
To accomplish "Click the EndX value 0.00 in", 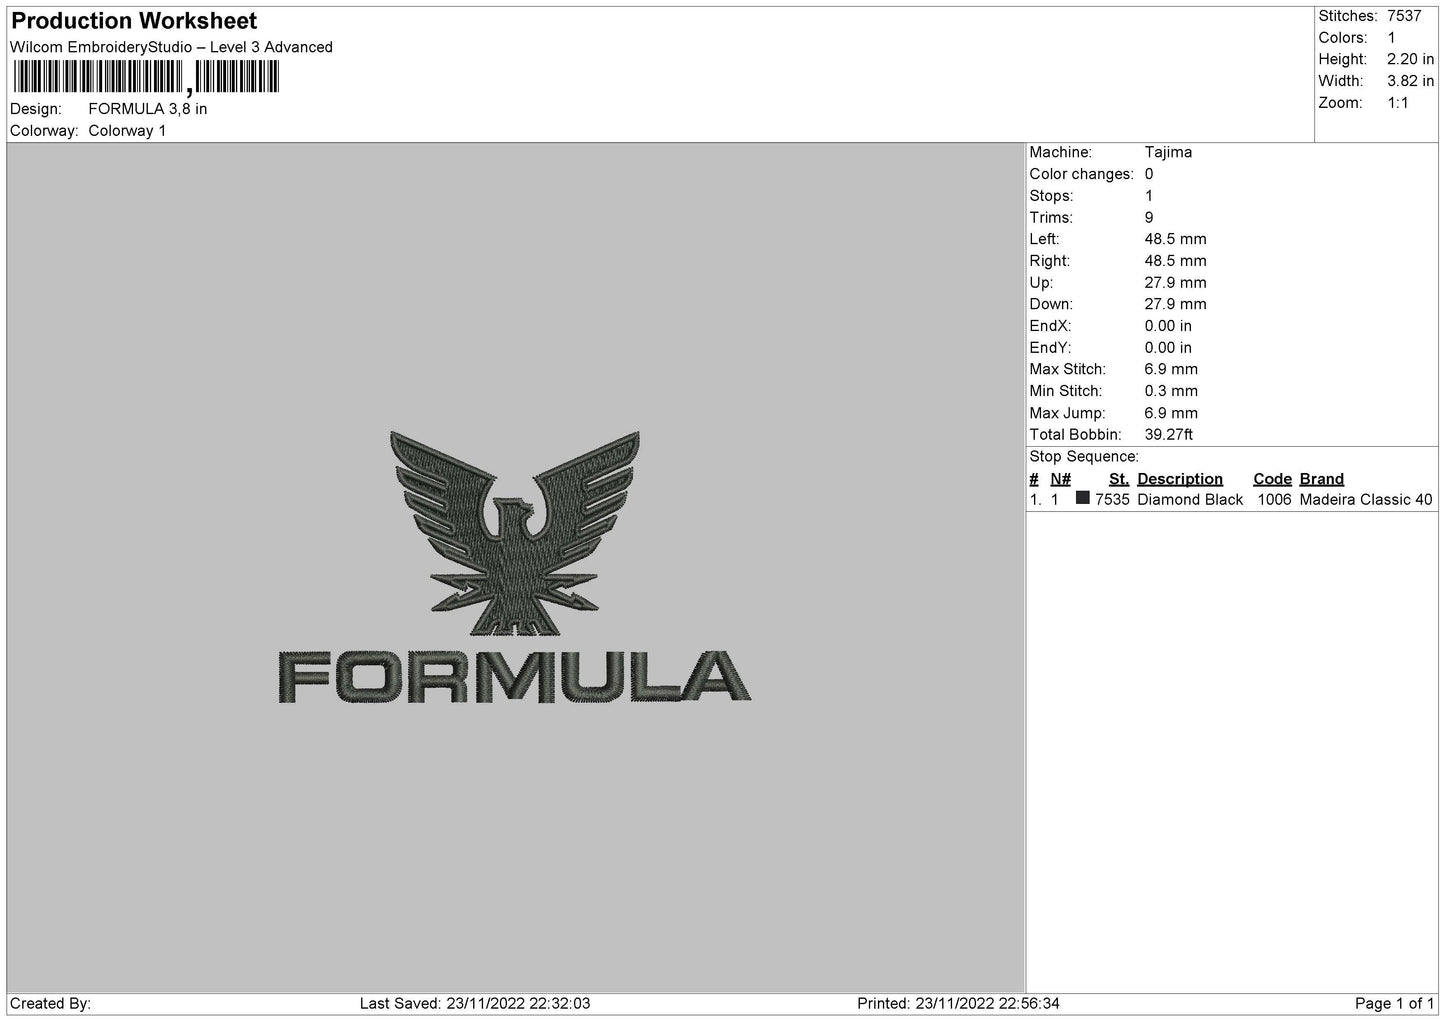I will pos(1168,326).
